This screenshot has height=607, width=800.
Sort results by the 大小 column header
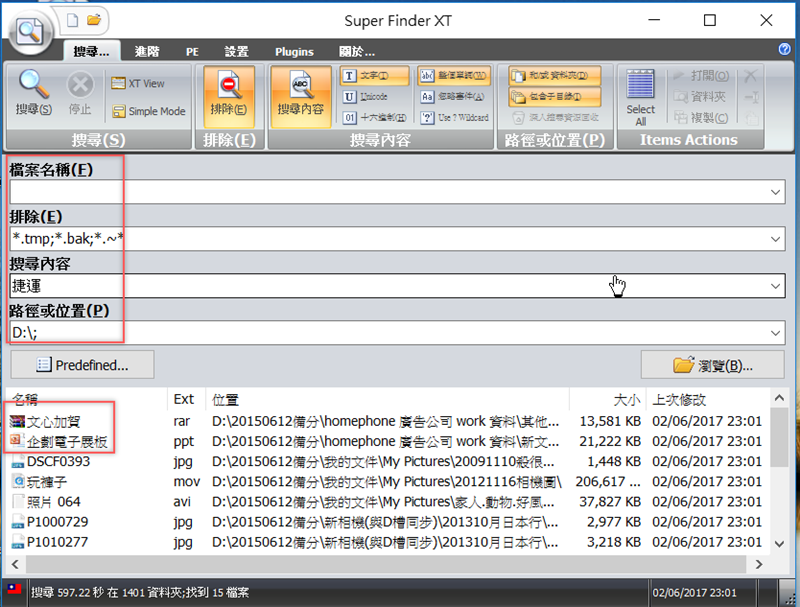point(608,399)
